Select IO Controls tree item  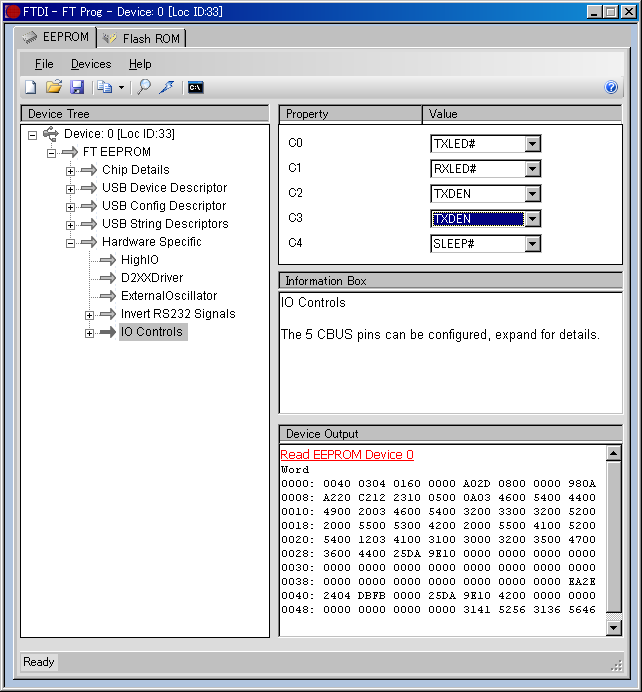(x=152, y=332)
